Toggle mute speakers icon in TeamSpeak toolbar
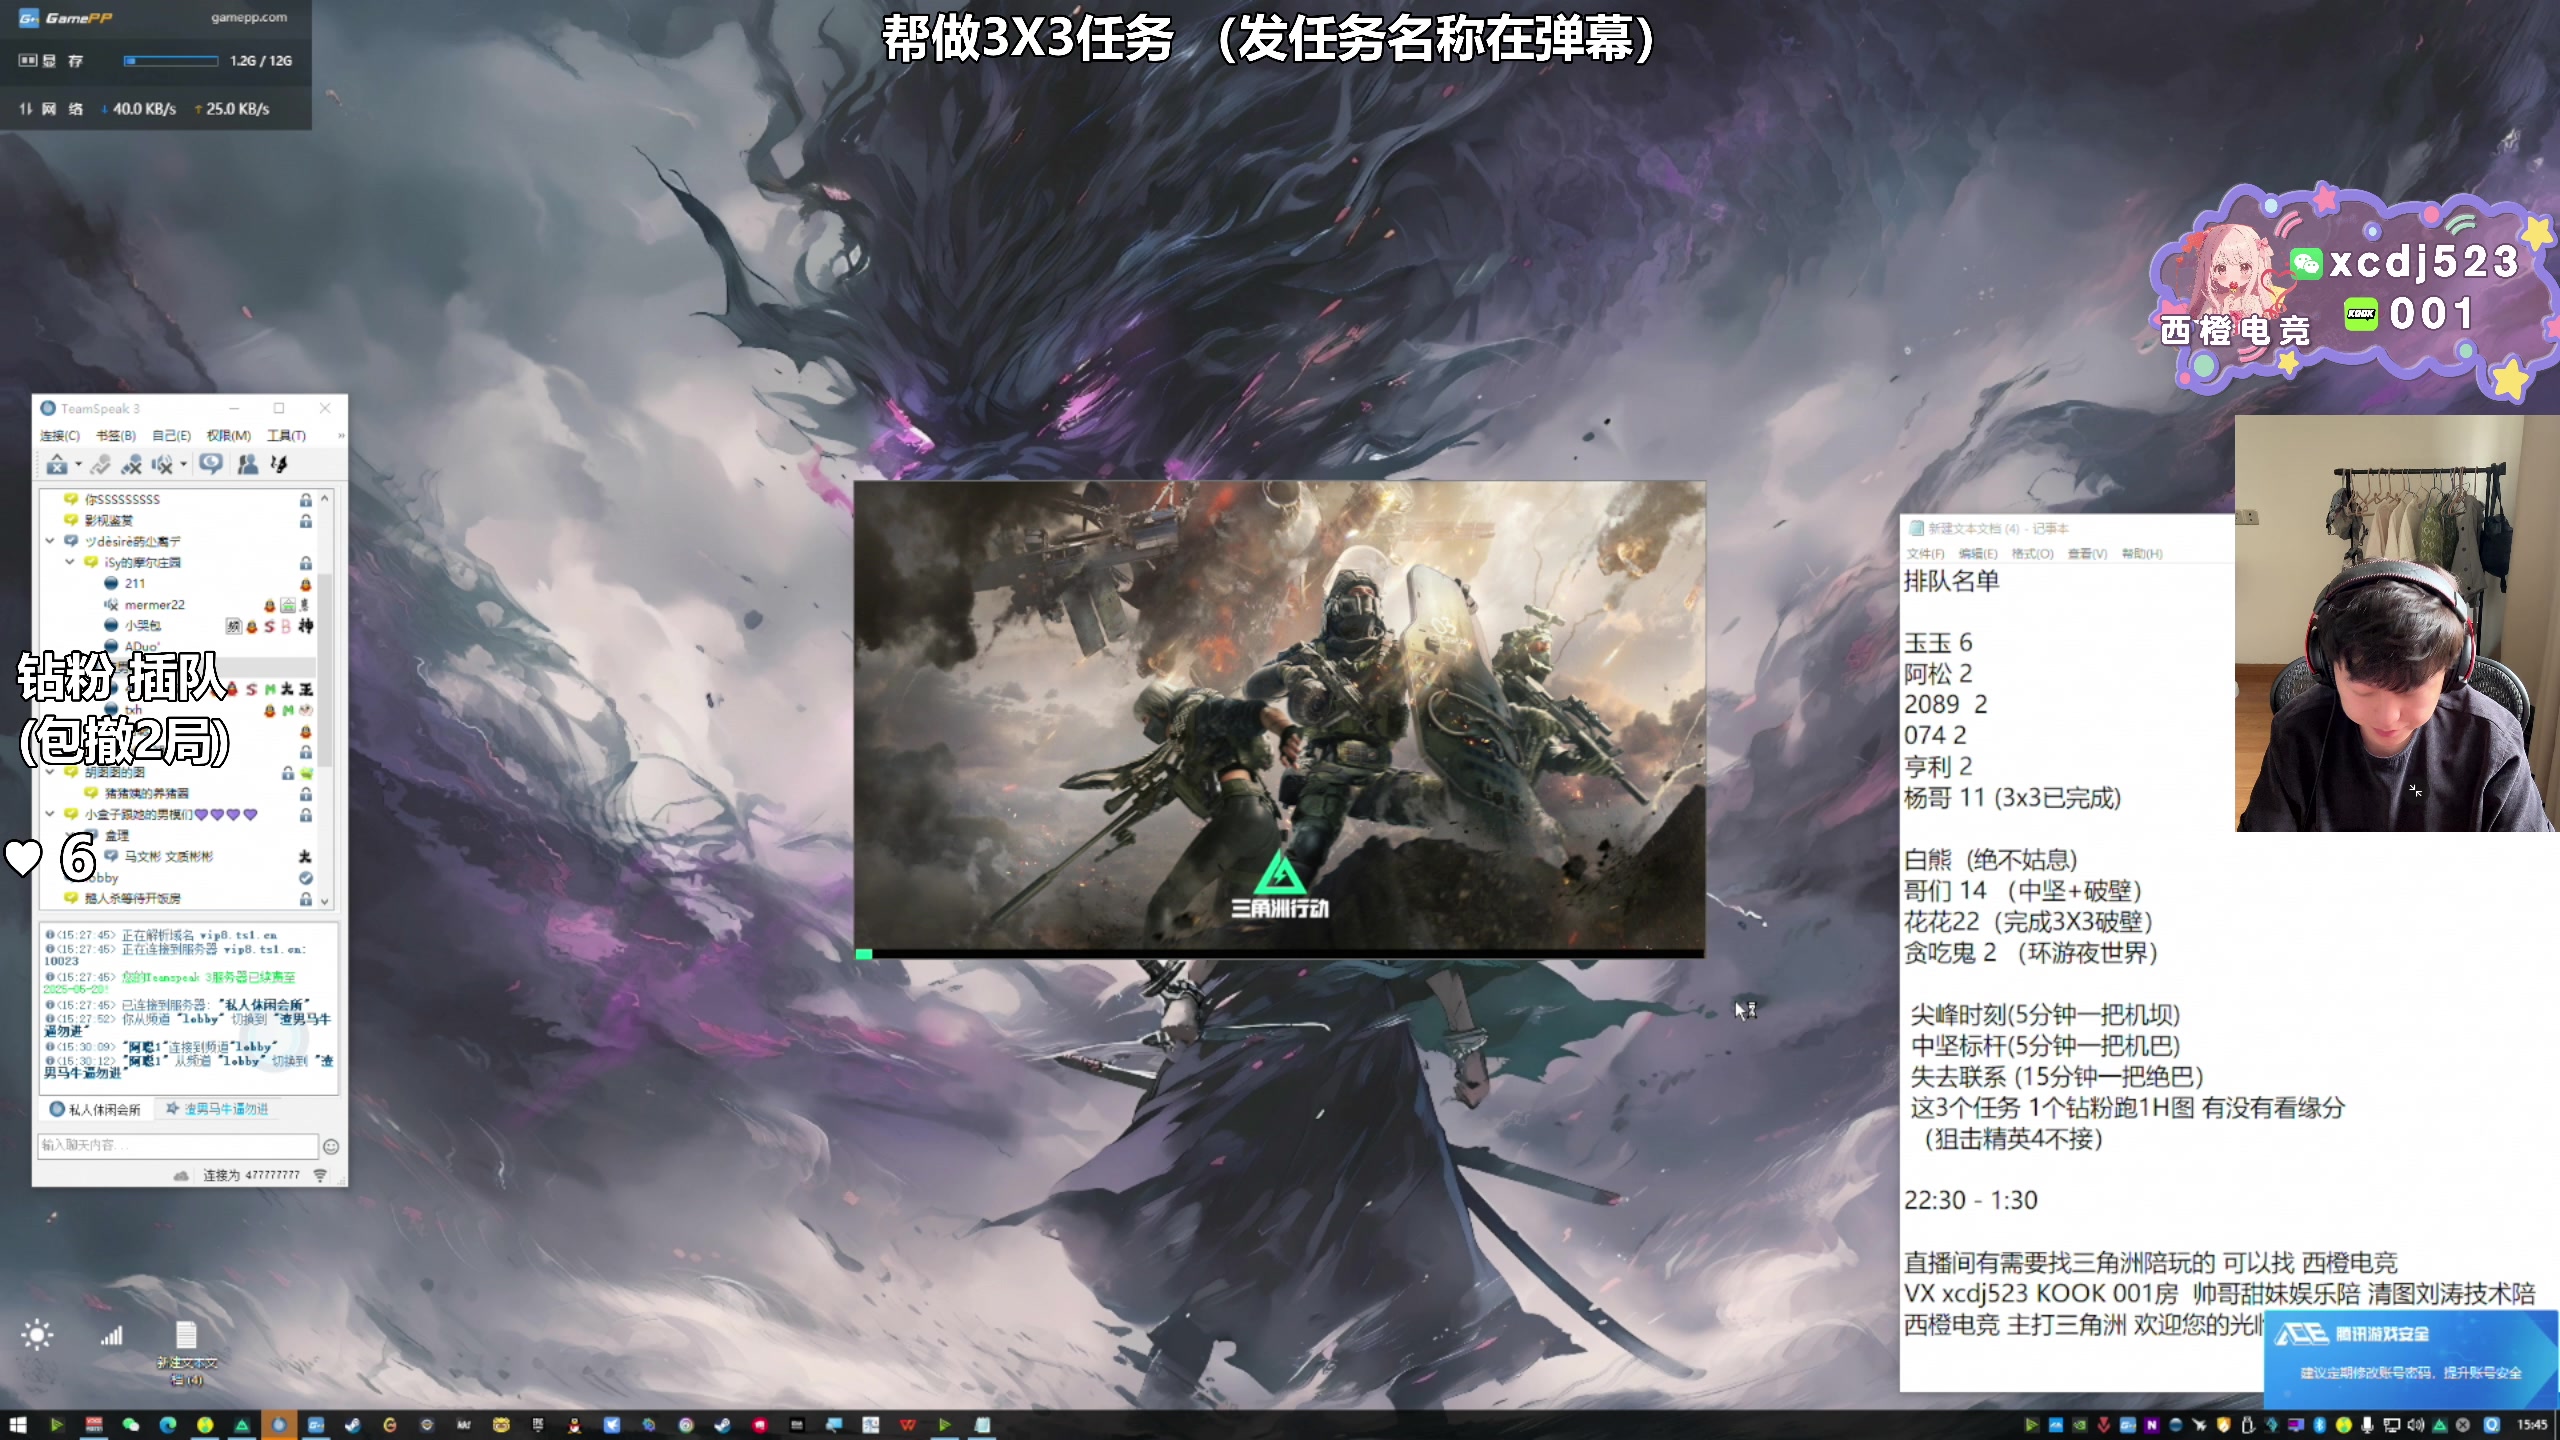Screen dimensions: 2560x1440 [x=162, y=464]
